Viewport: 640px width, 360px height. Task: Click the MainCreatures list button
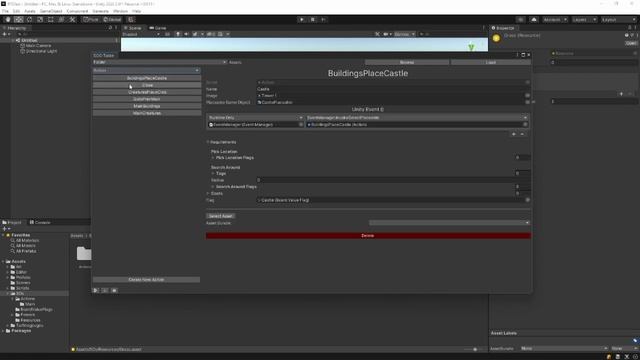(147, 113)
